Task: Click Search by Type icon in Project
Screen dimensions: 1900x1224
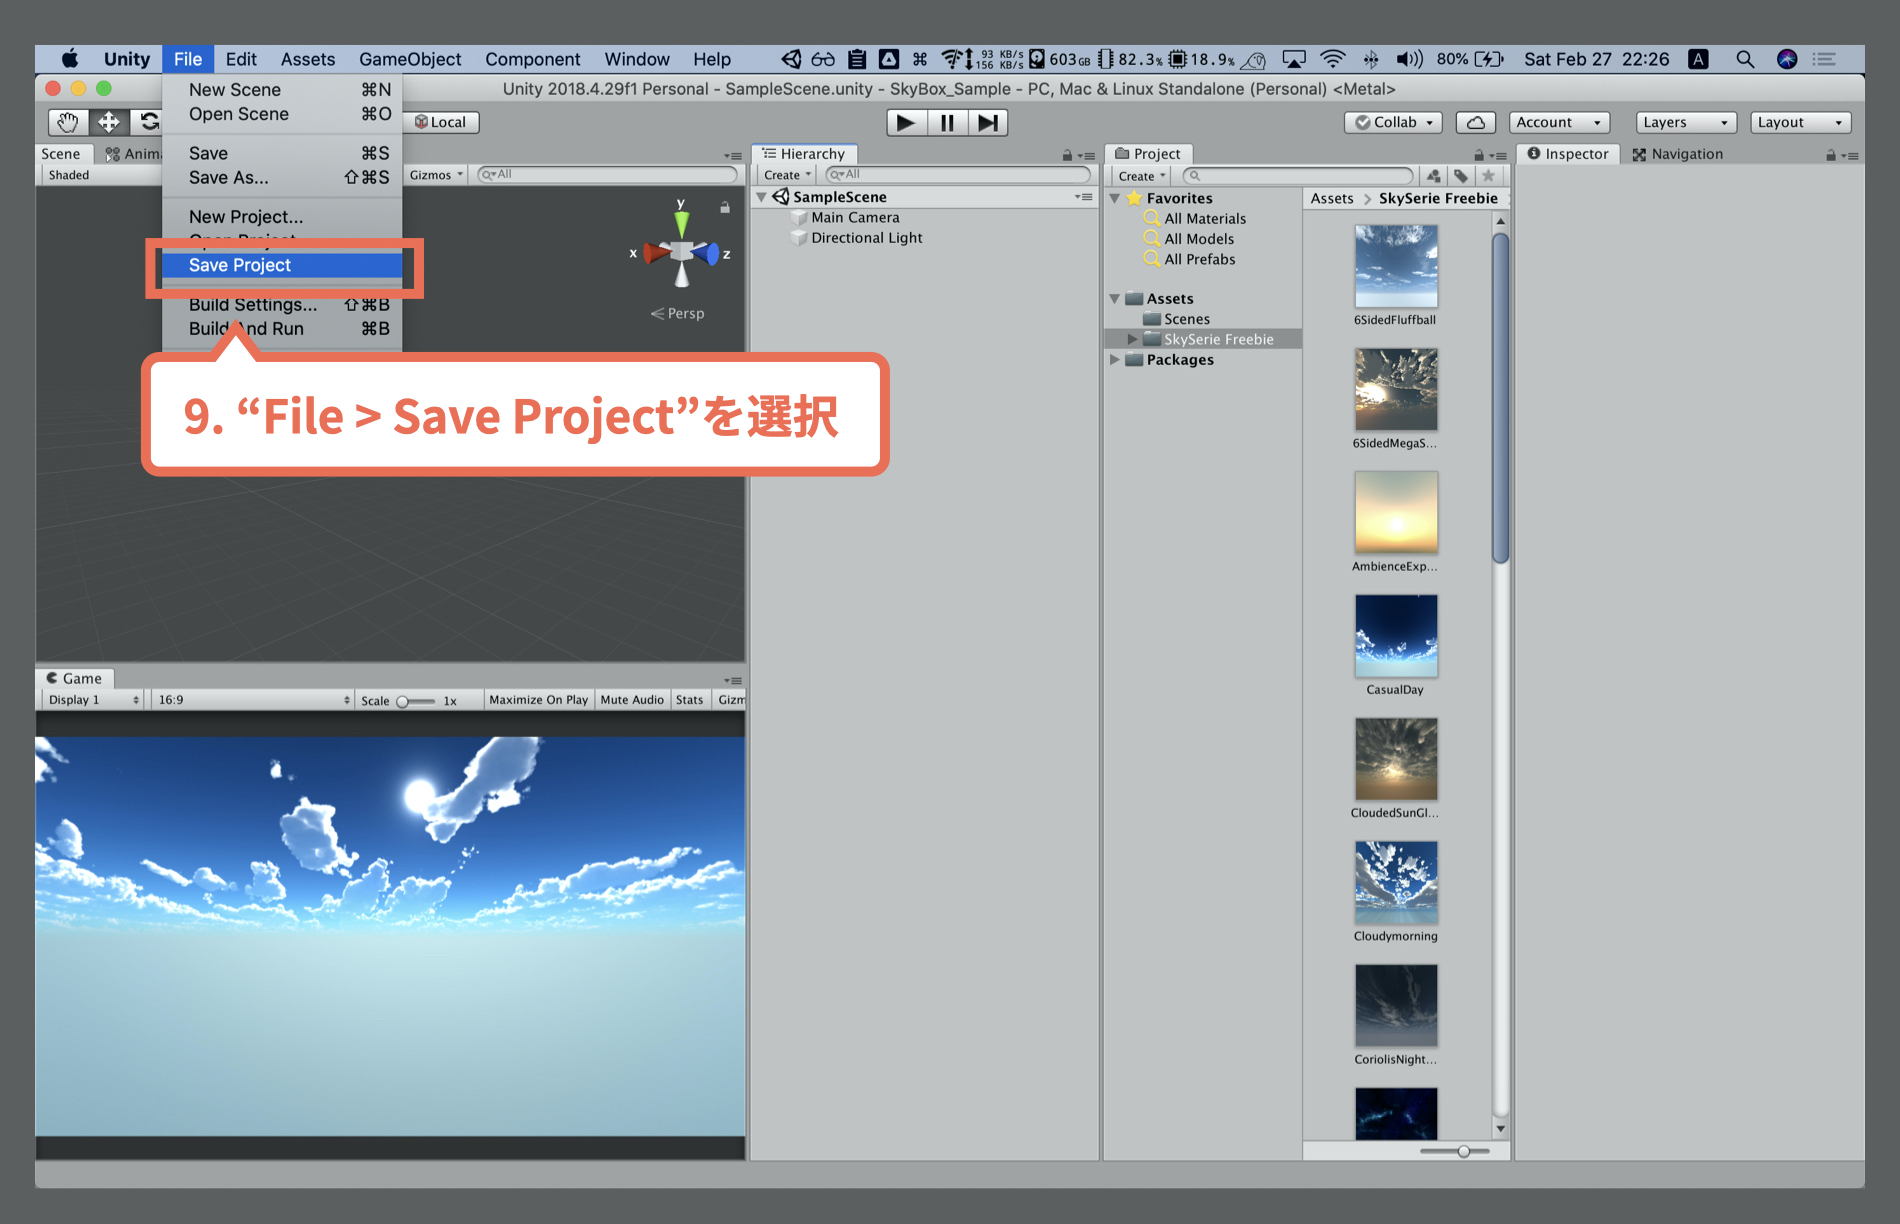Action: coord(1434,175)
